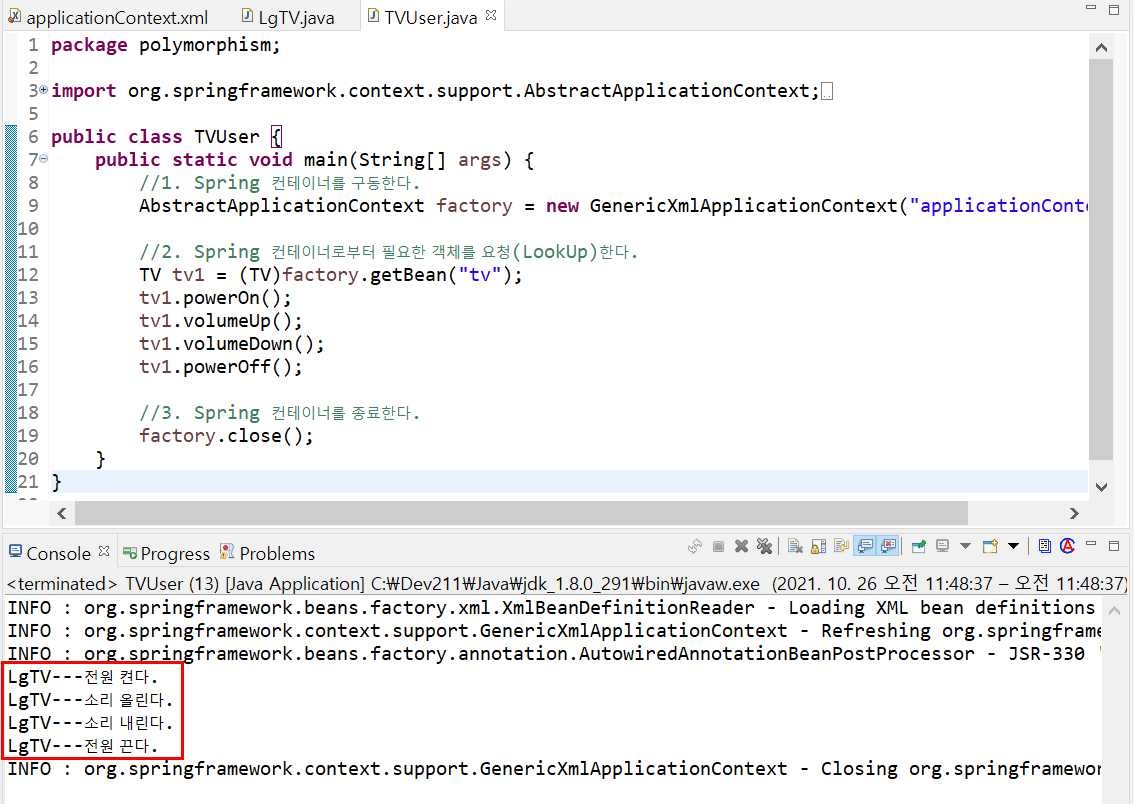Image resolution: width=1134 pixels, height=804 pixels.
Task: Click console output 'LgTV---소리 내린다.'
Action: [x=90, y=723]
